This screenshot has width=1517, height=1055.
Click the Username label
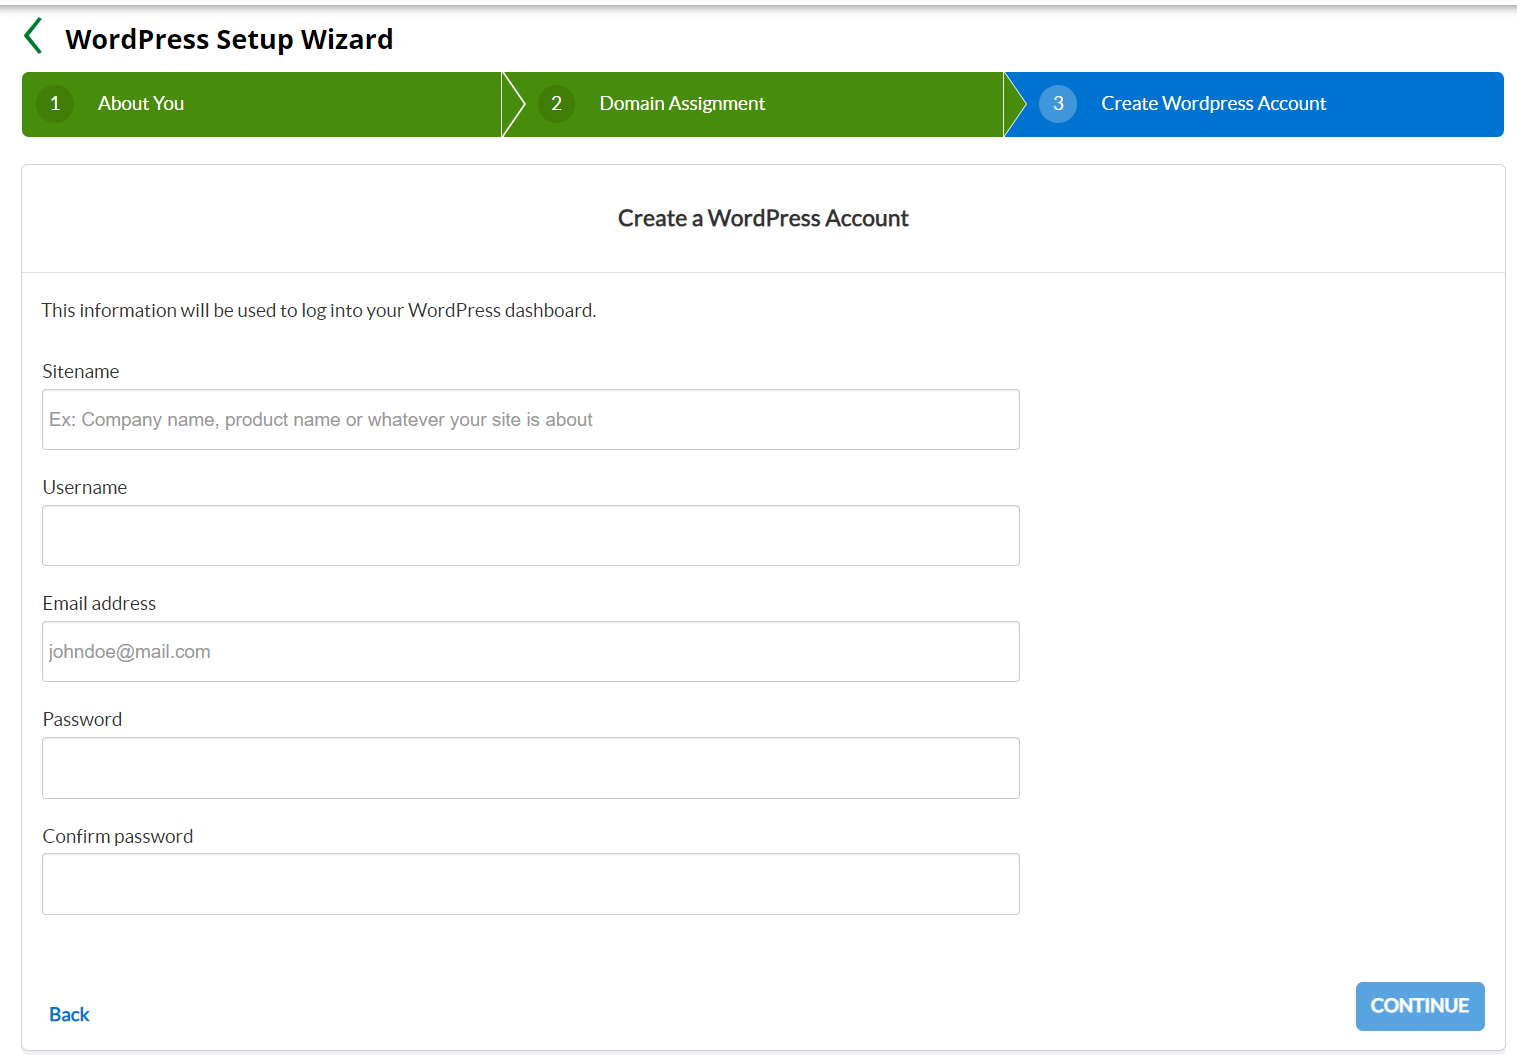(85, 487)
